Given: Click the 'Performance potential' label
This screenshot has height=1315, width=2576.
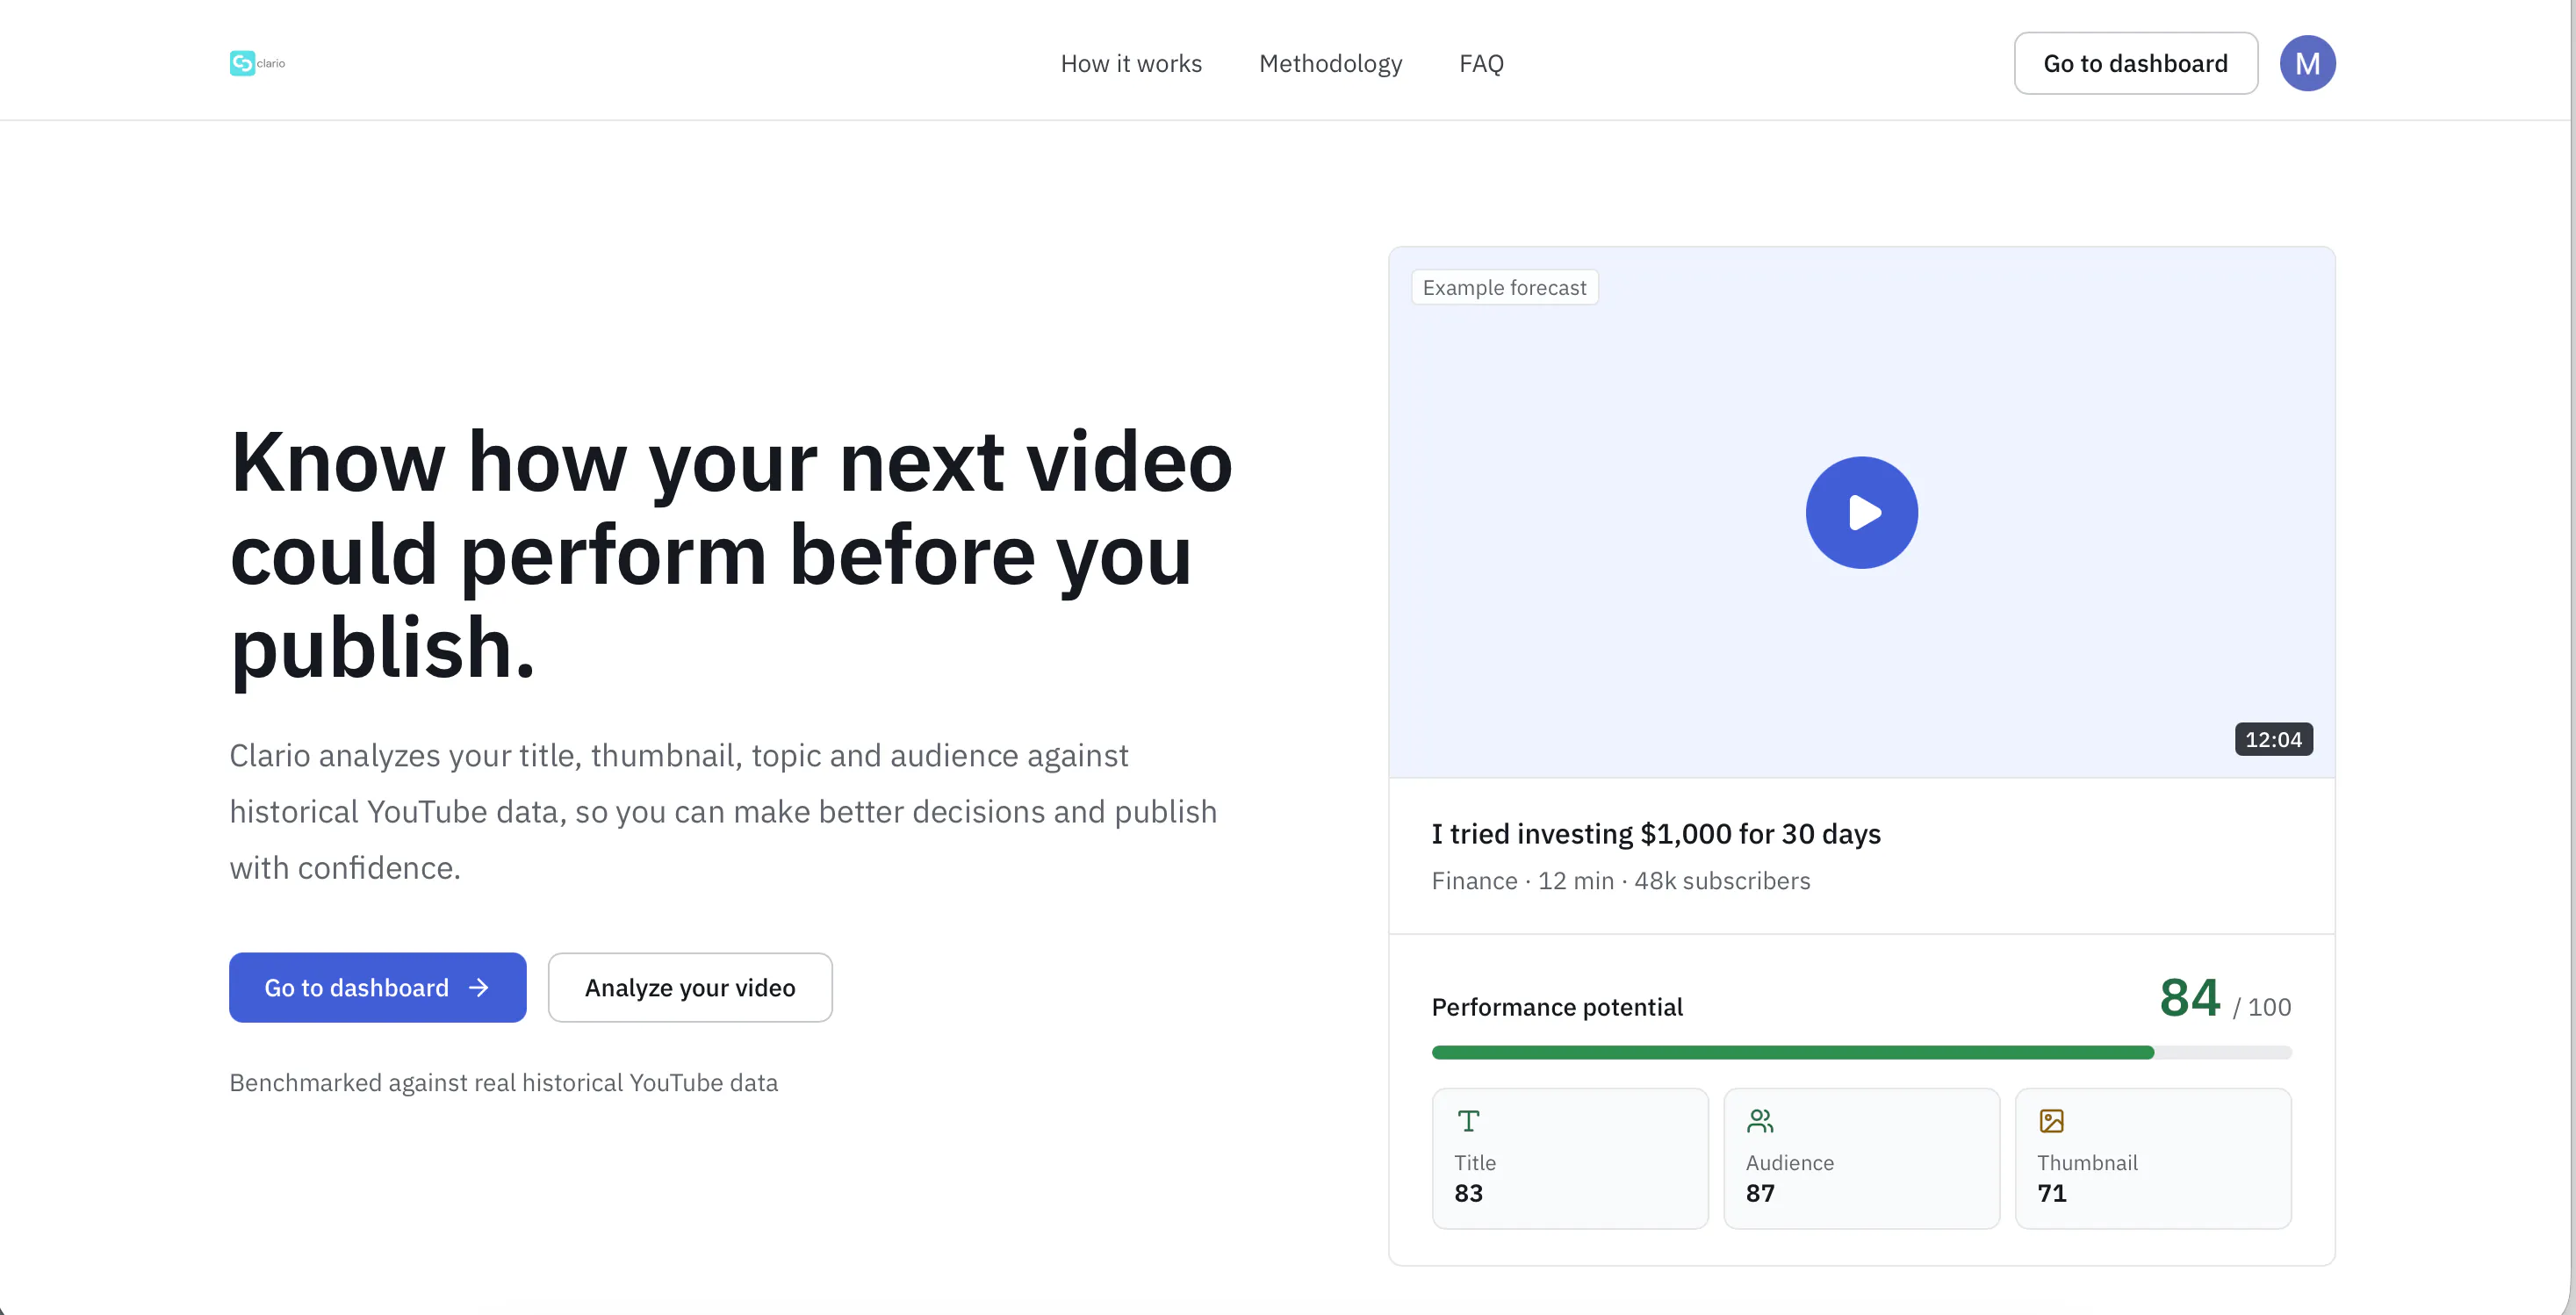Looking at the screenshot, I should click(x=1556, y=1006).
